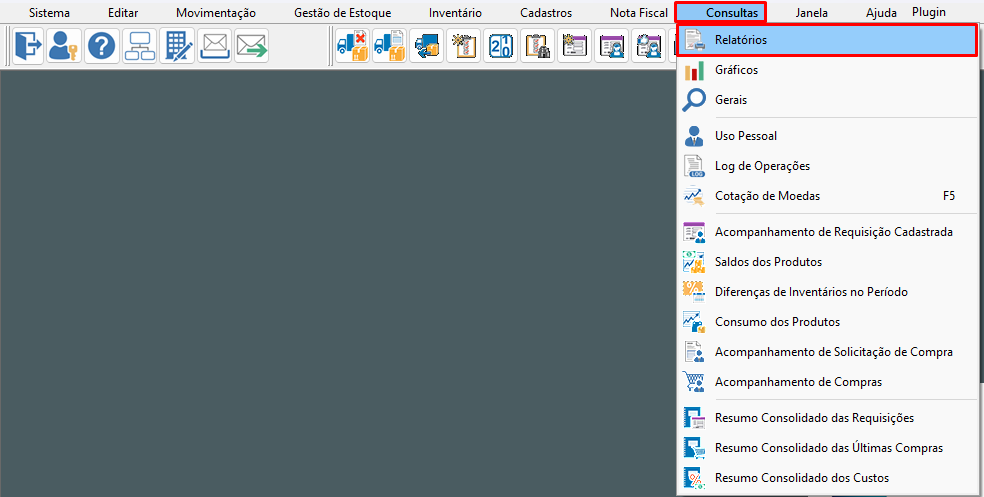Click the organization chart toolbar icon
The width and height of the screenshot is (984, 497).
139,46
